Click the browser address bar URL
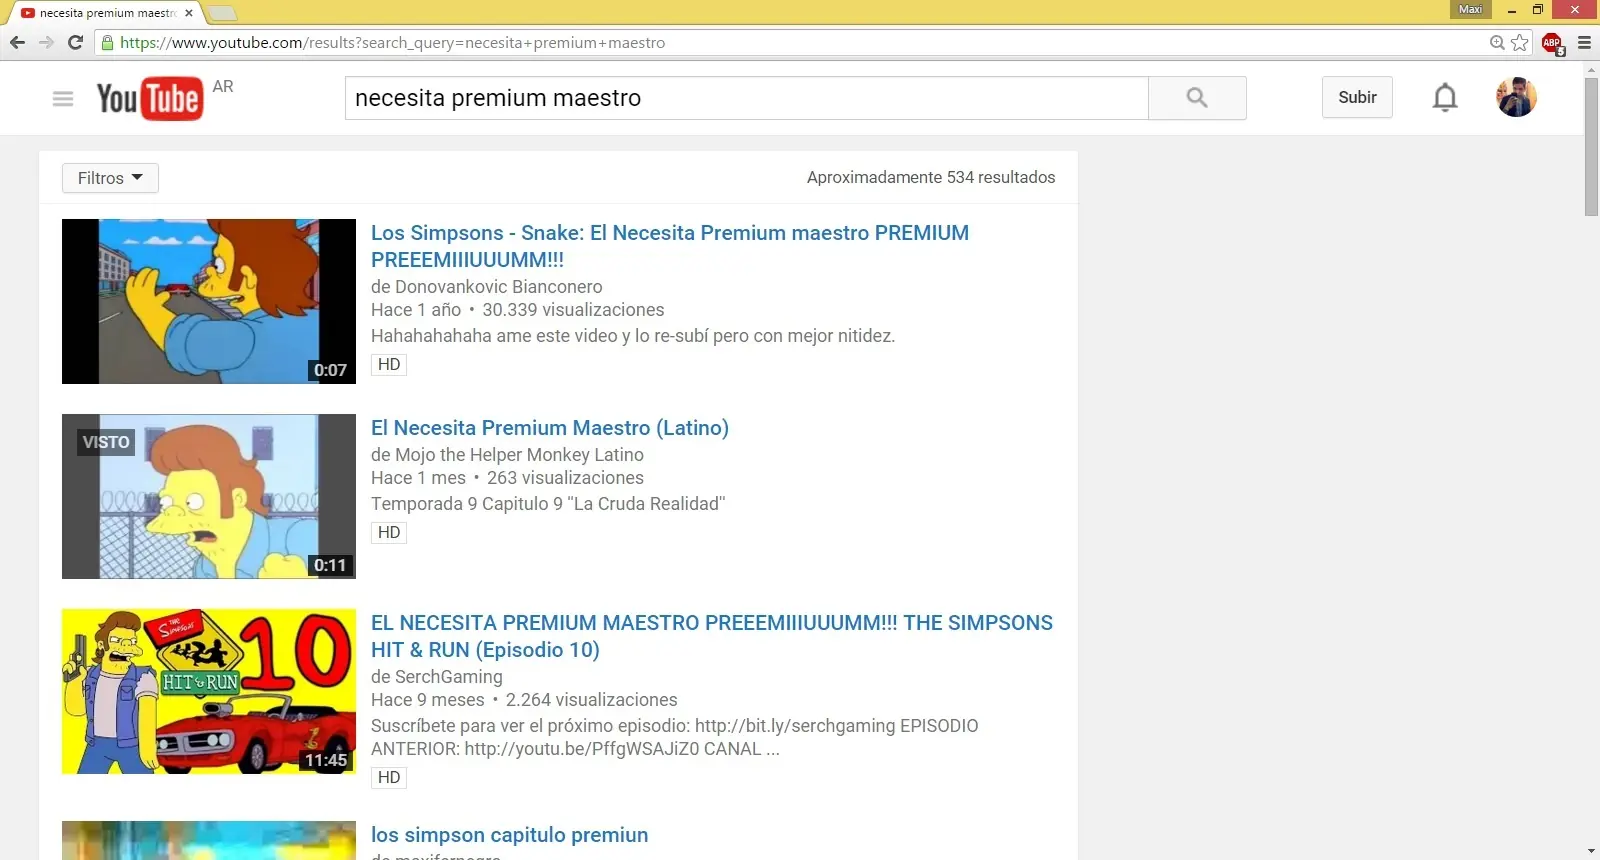 [x=392, y=42]
